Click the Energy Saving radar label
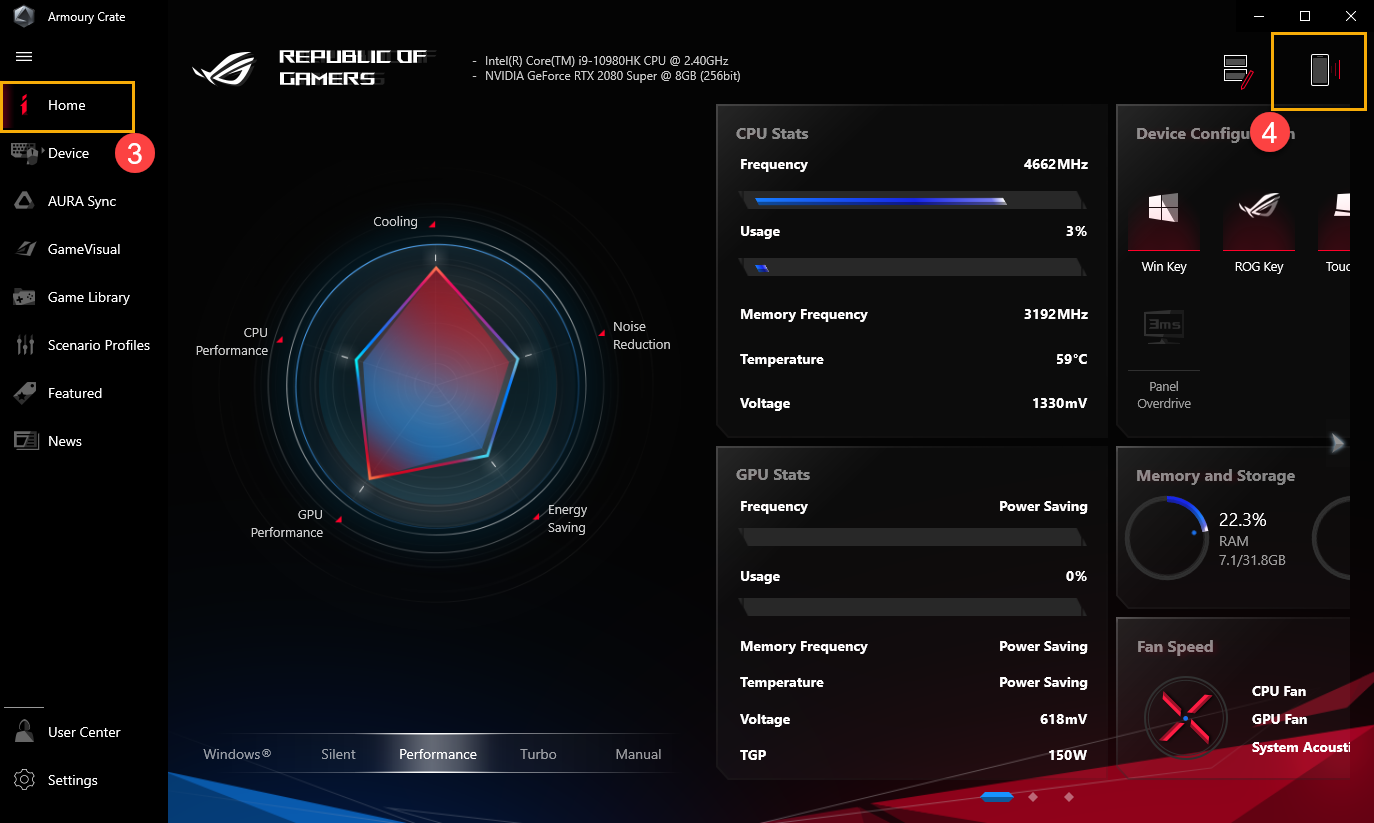Image resolution: width=1374 pixels, height=823 pixels. pos(567,519)
